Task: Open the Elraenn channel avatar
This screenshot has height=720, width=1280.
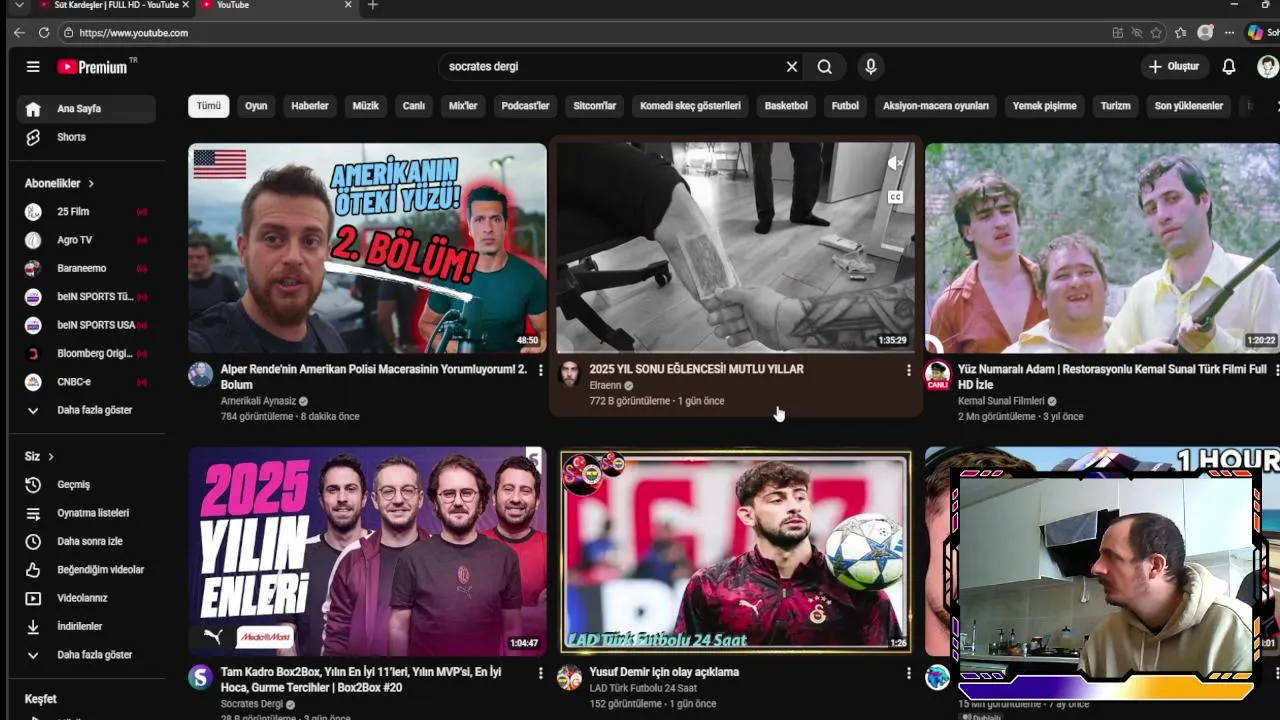Action: coord(569,375)
